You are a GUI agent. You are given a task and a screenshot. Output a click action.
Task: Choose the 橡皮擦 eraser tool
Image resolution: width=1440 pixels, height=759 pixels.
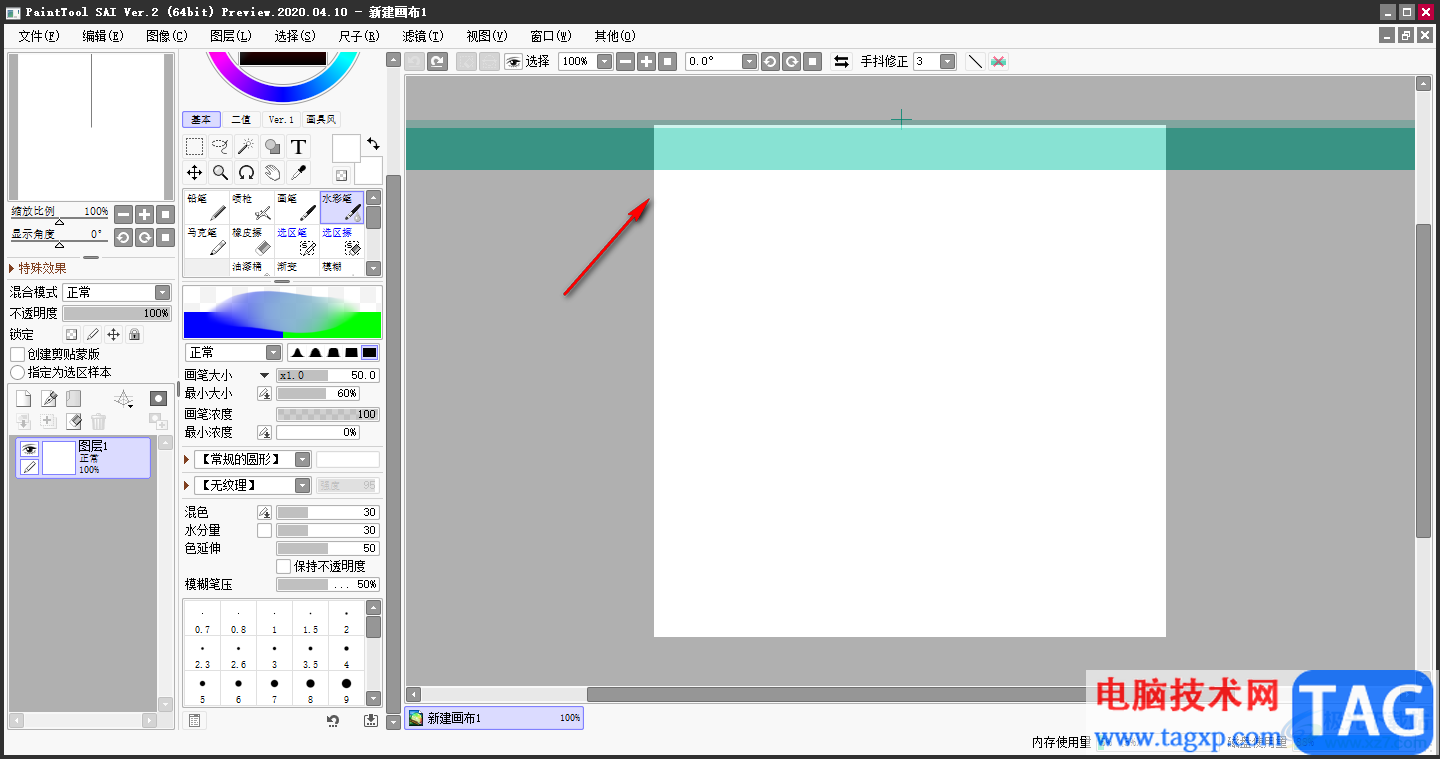coord(252,241)
